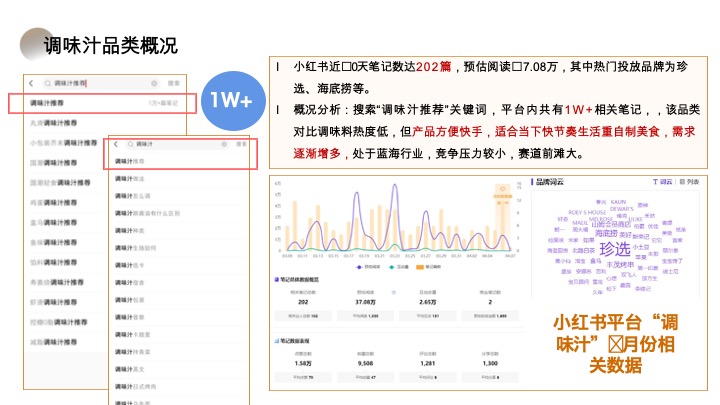Select 调味汁怎么调 suggestion

[133, 196]
